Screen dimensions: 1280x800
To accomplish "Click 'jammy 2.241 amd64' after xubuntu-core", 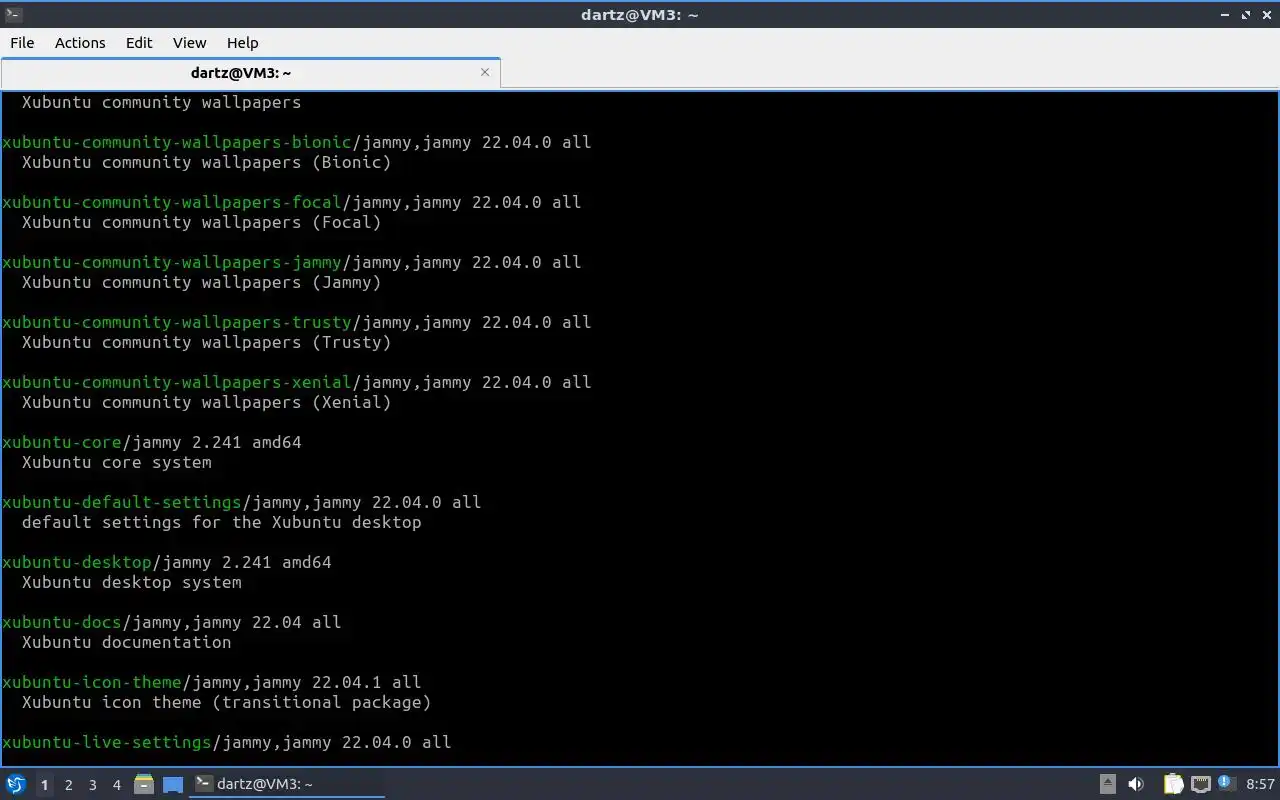I will click(x=217, y=442).
